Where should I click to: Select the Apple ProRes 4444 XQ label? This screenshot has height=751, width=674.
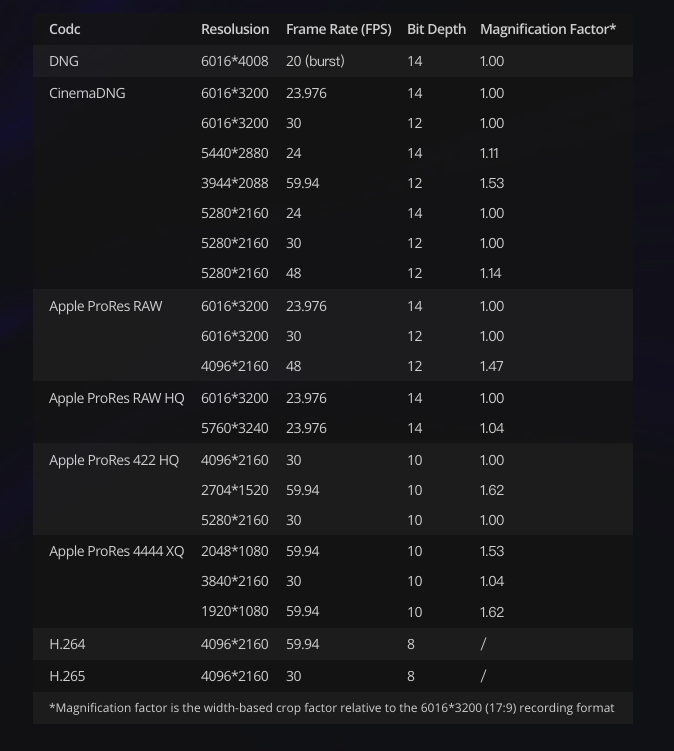click(x=116, y=551)
